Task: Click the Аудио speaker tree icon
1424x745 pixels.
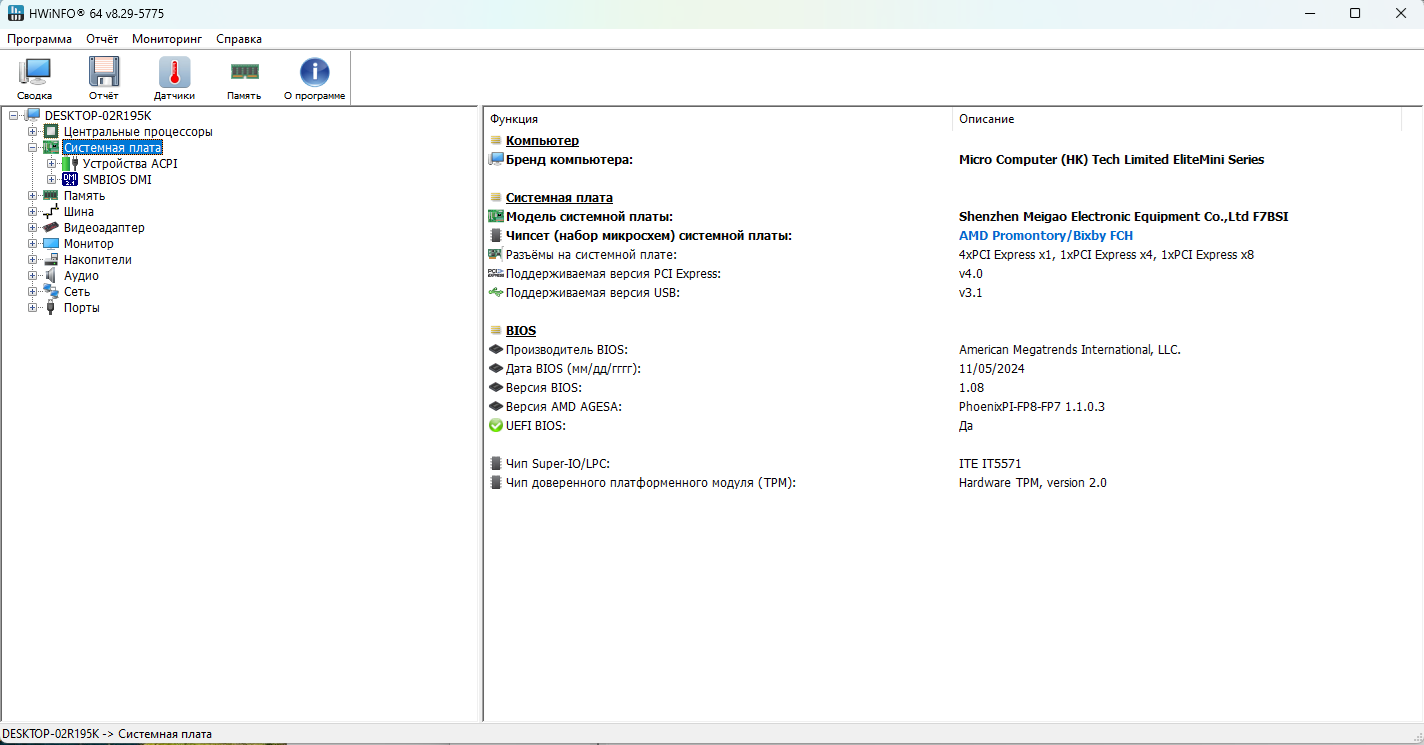Action: click(x=51, y=276)
